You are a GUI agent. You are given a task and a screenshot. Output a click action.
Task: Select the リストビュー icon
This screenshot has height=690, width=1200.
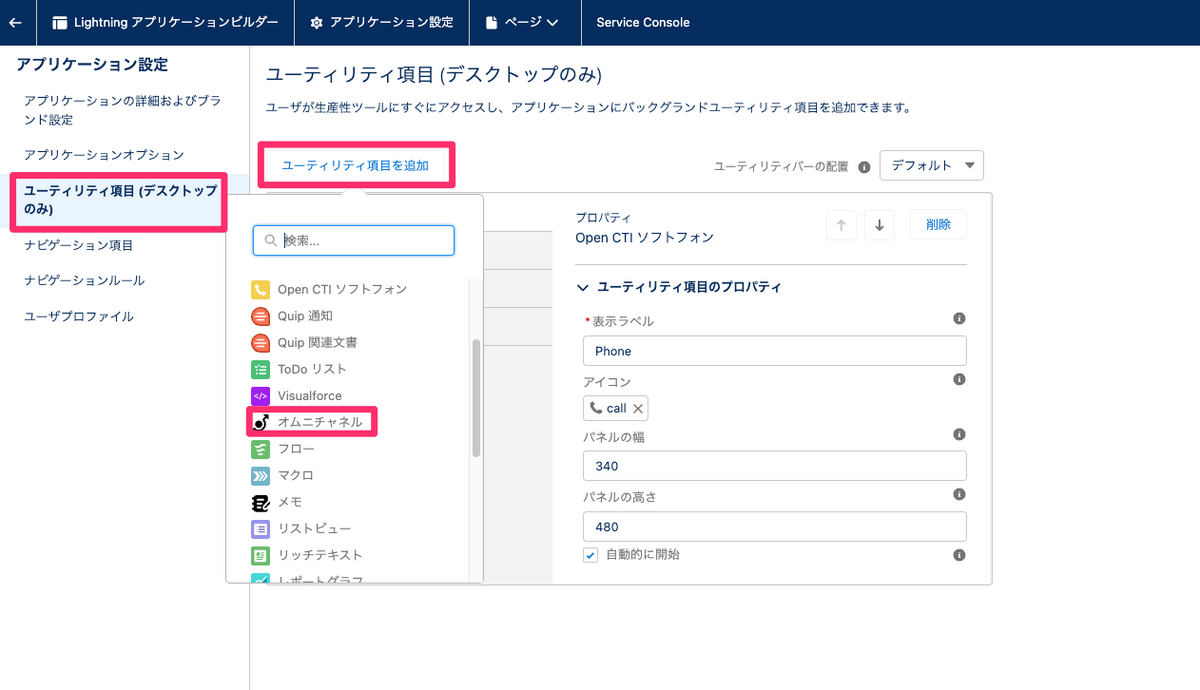[260, 528]
